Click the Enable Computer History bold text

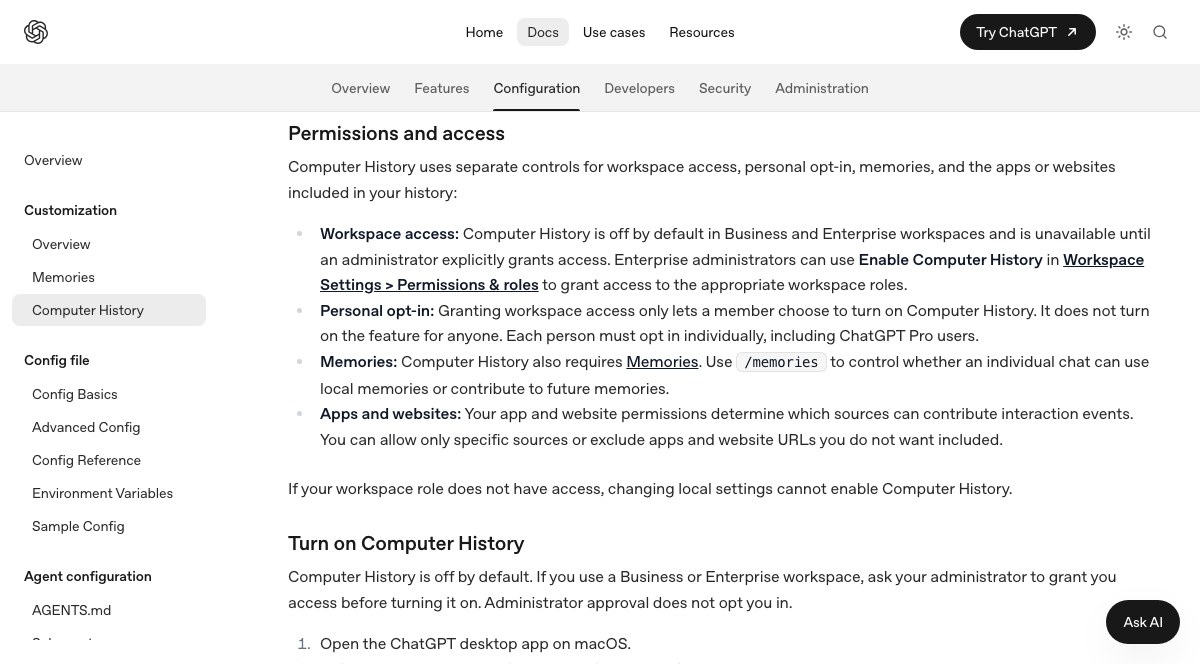pyautogui.click(x=950, y=259)
